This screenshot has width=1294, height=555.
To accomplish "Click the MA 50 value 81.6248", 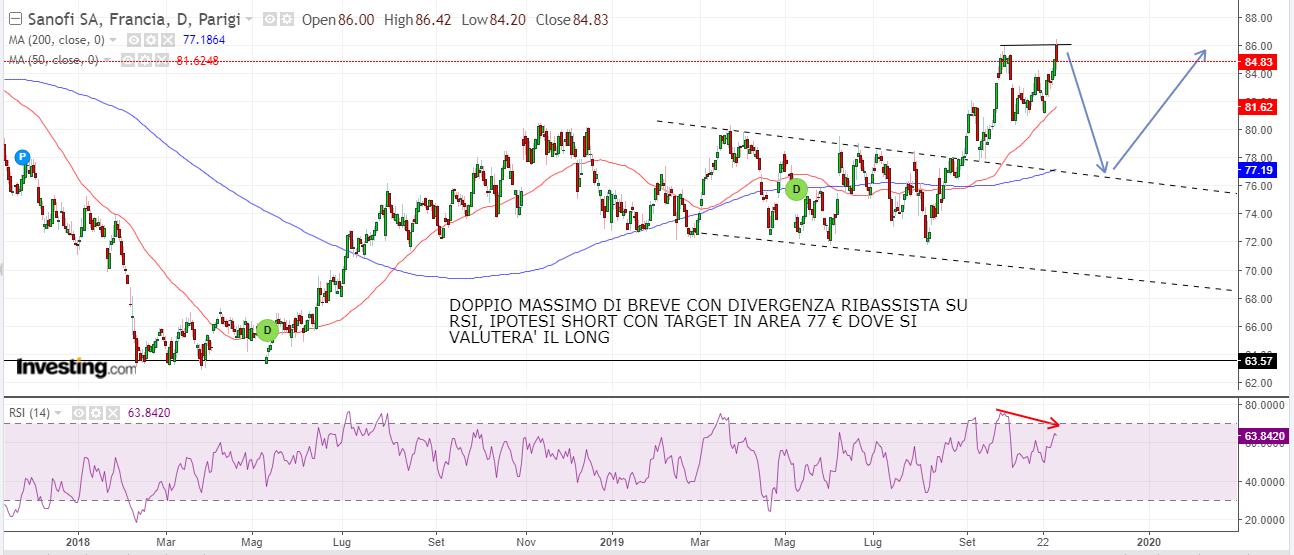I will click(198, 60).
